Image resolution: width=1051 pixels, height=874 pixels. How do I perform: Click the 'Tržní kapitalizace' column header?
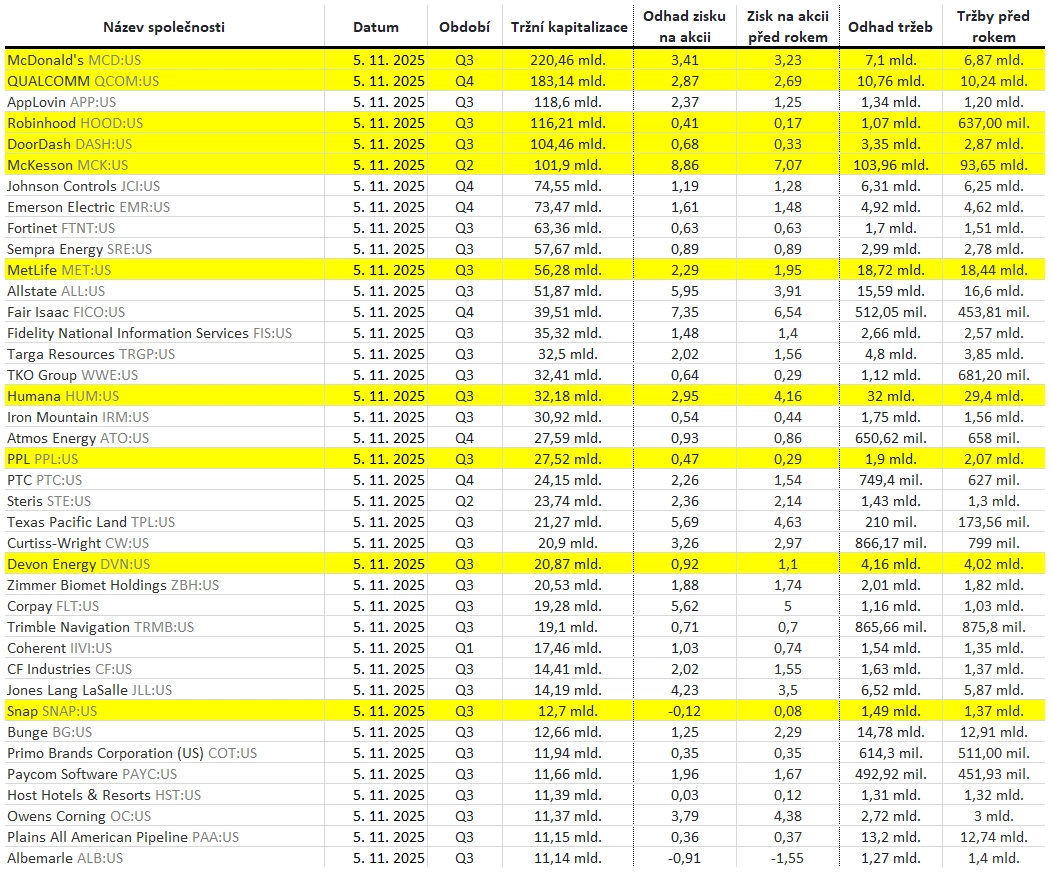(x=568, y=27)
